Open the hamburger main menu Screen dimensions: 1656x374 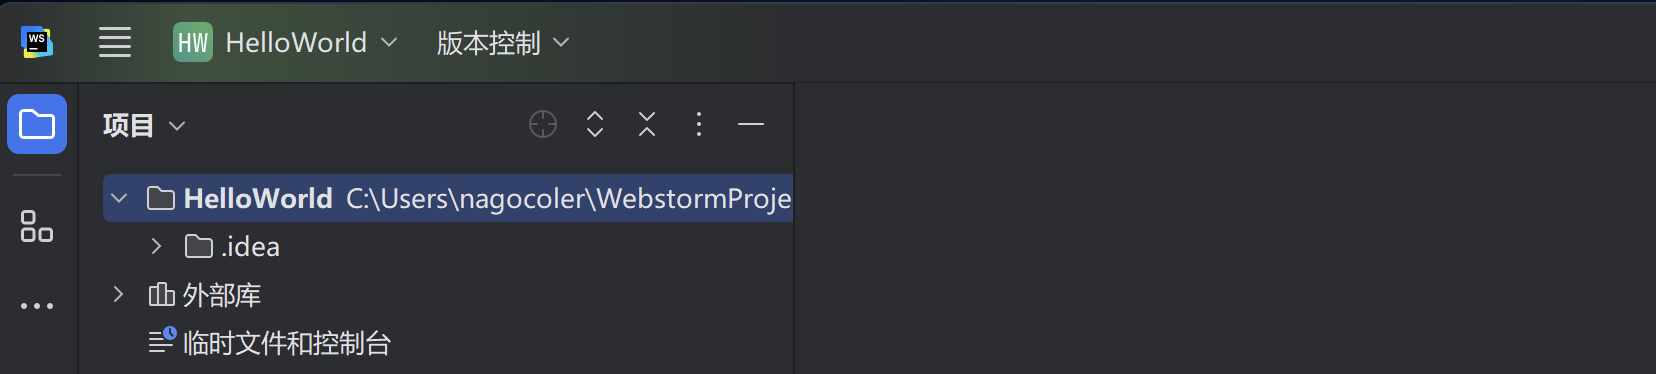[115, 42]
